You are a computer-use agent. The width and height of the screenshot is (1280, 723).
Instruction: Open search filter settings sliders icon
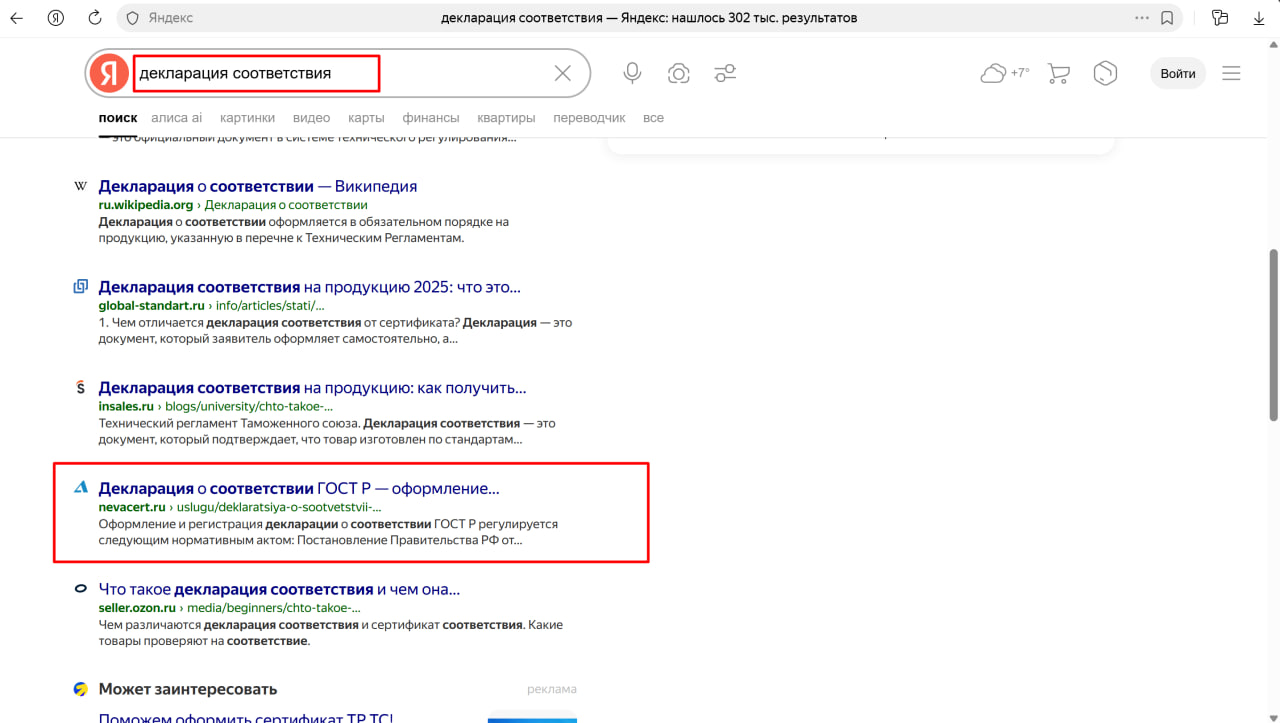click(x=726, y=73)
